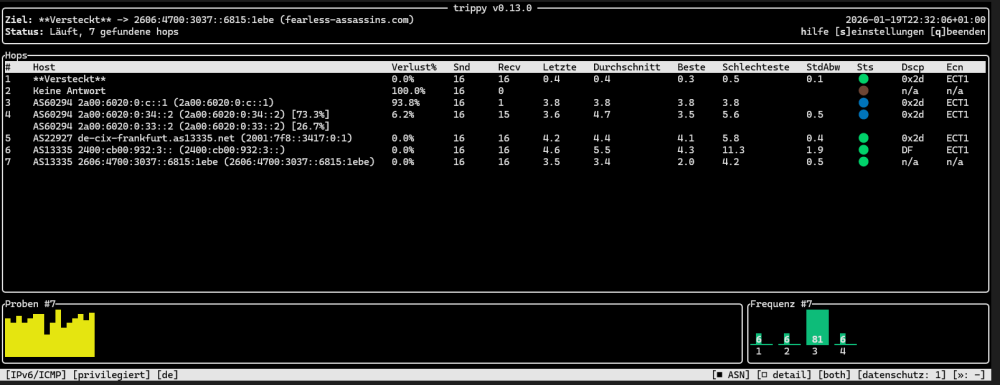
Task: Click the [»: -] indicator in footer
Action: 969,375
